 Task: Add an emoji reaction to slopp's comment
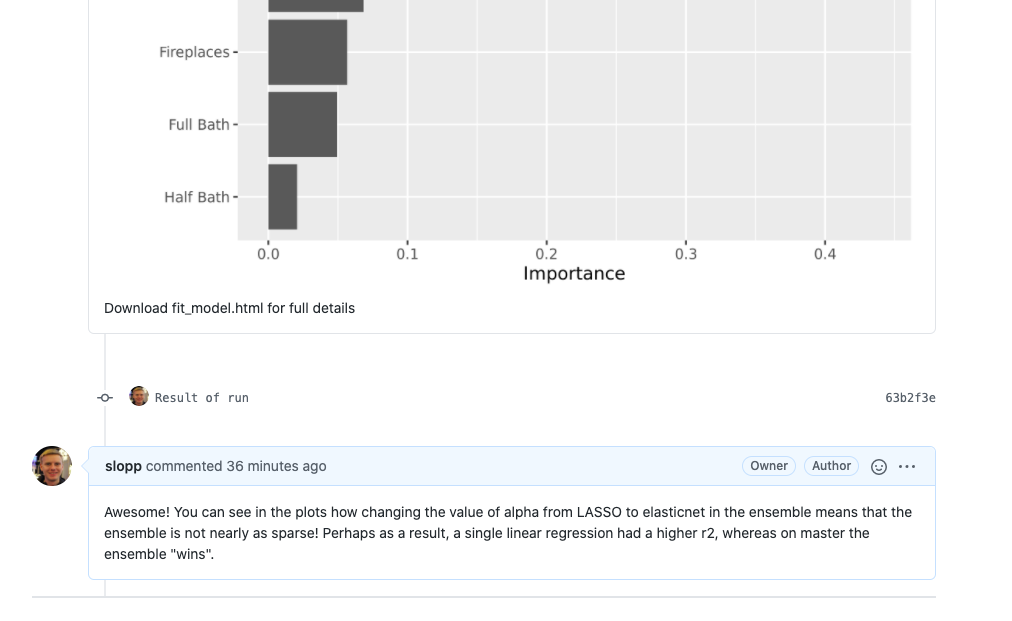tap(878, 467)
